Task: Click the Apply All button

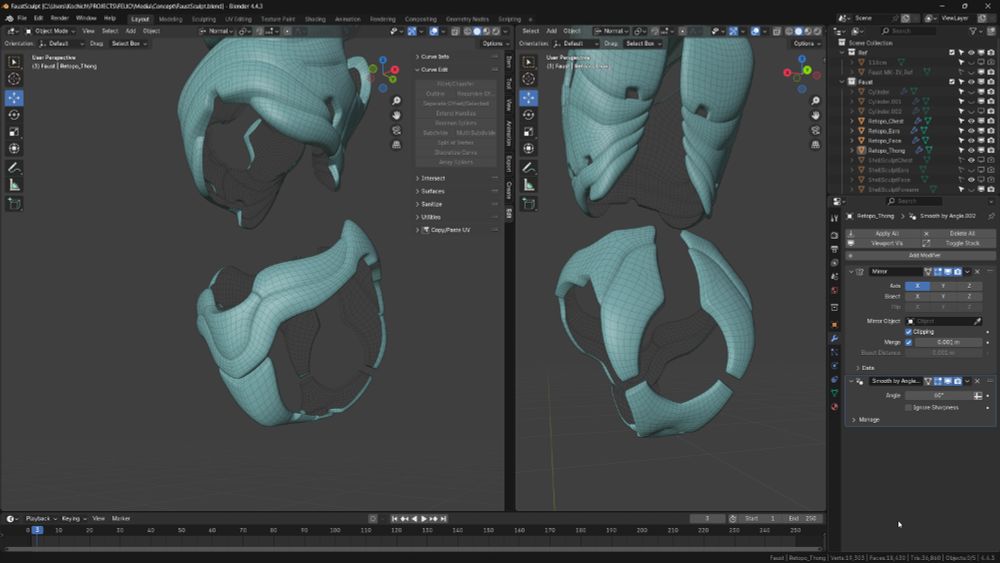Action: (x=887, y=233)
